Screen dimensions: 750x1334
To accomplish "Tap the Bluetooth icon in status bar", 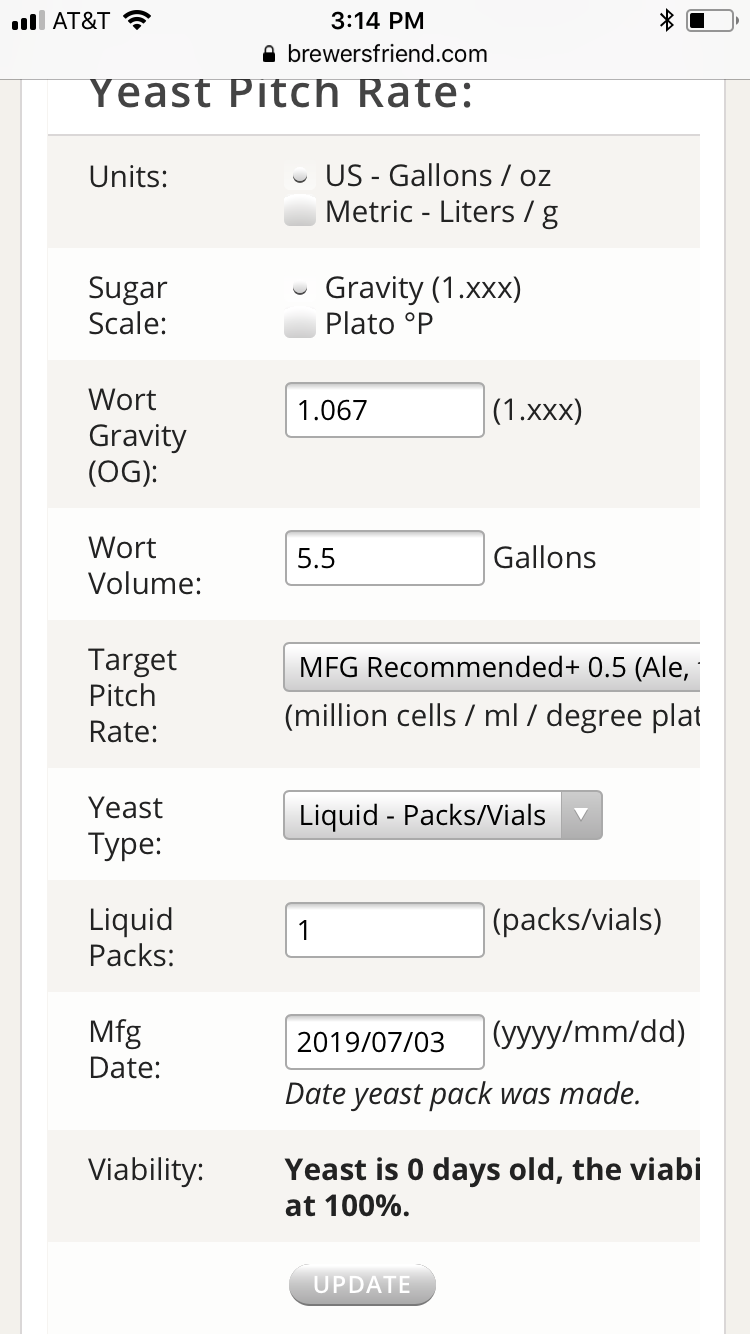I will (x=667, y=20).
